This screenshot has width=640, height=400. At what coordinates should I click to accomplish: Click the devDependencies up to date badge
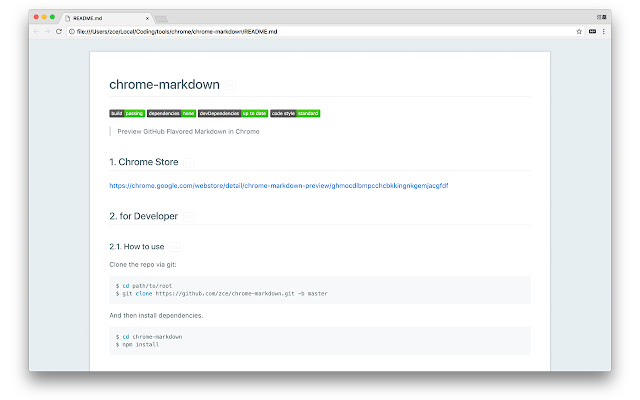coord(233,113)
